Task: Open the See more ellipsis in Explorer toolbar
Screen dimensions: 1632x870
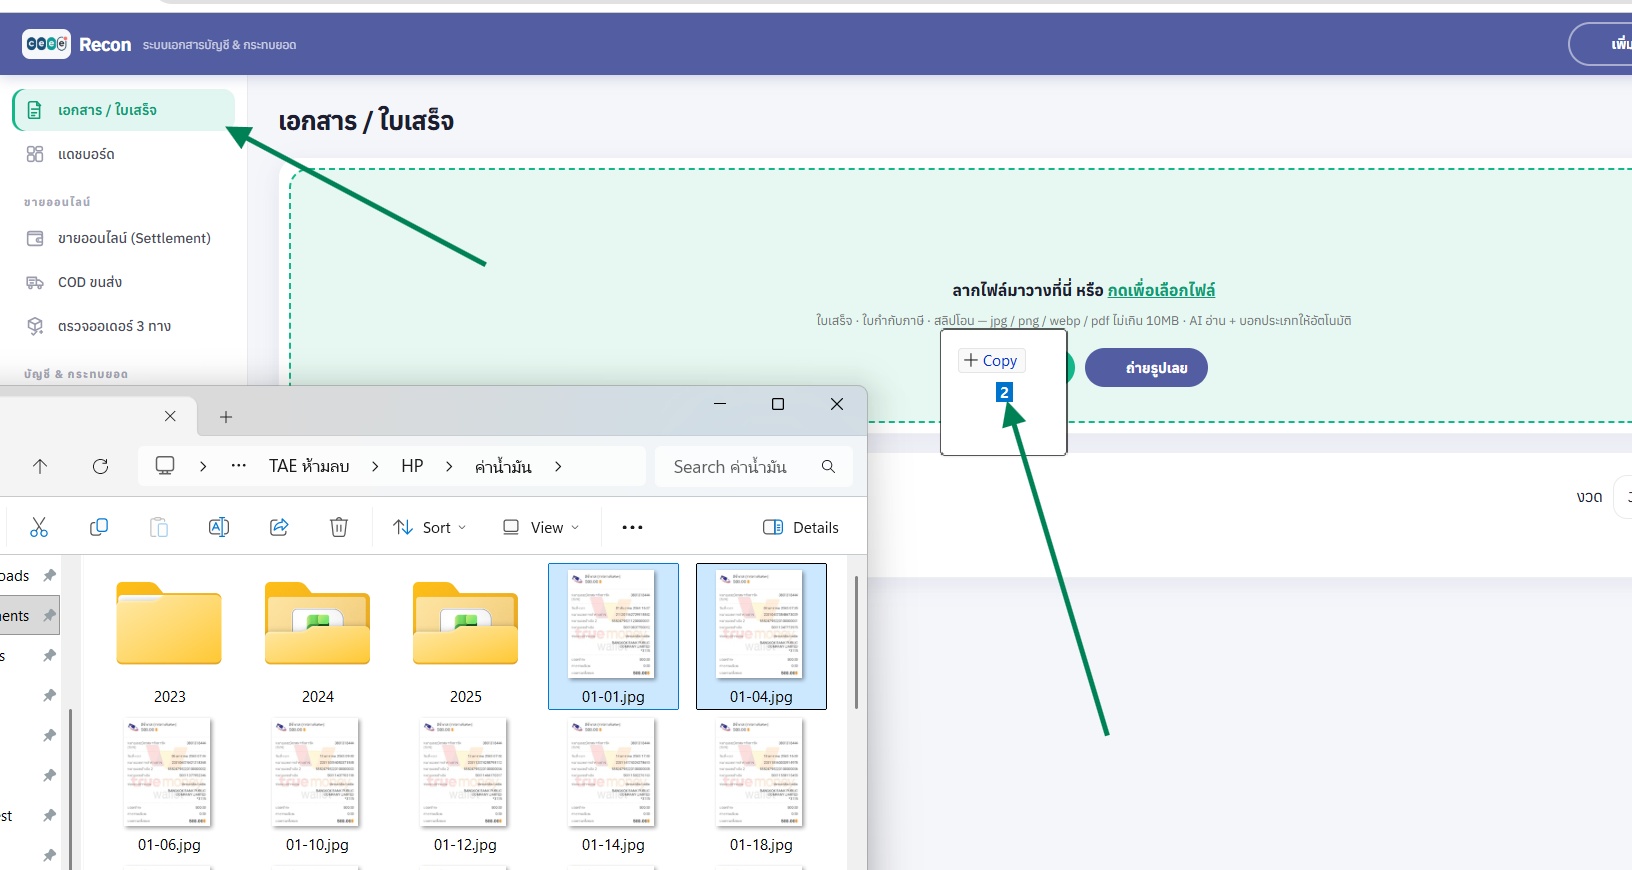Action: tap(632, 527)
